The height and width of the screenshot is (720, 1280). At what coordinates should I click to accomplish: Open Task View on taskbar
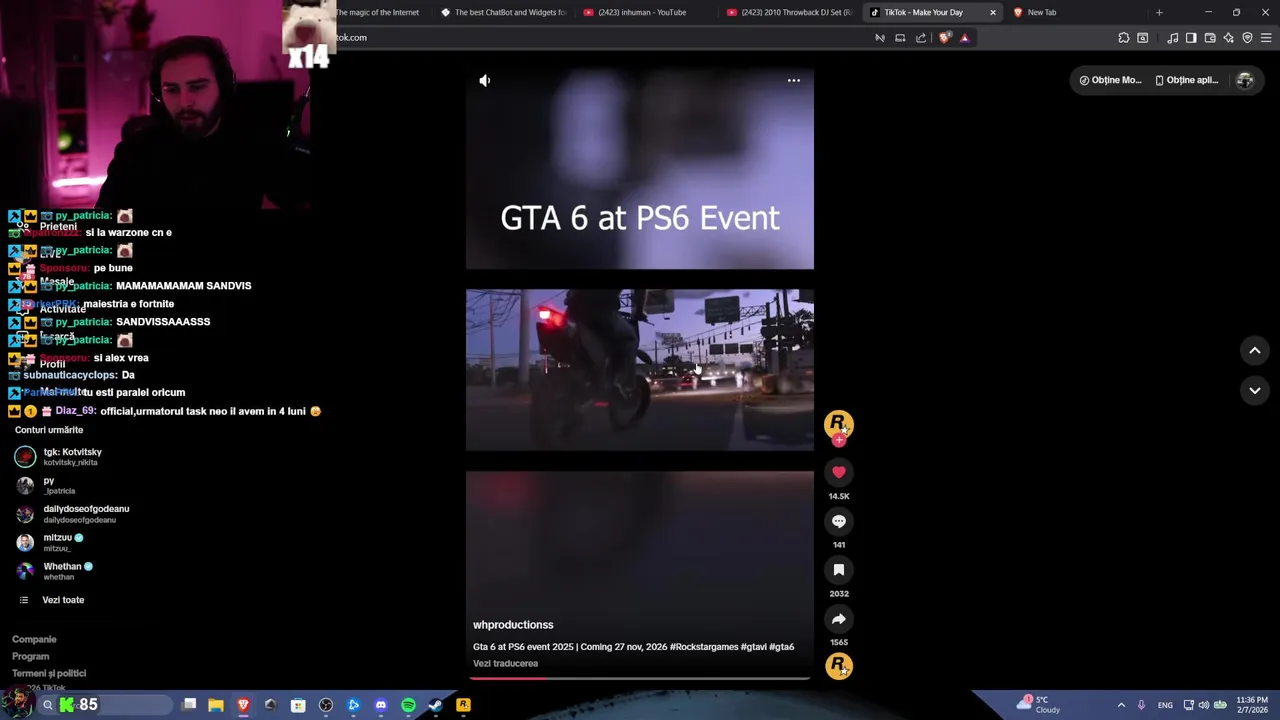[x=189, y=705]
